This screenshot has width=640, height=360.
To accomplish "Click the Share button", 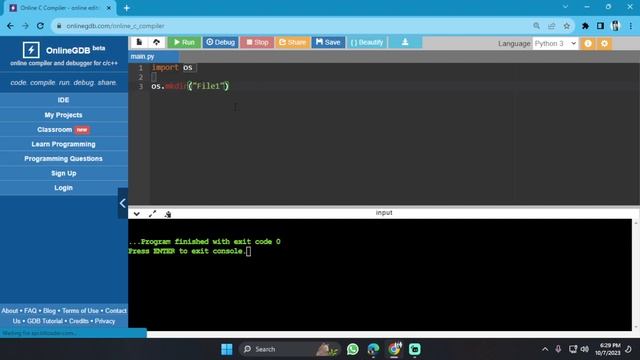I will click(292, 42).
